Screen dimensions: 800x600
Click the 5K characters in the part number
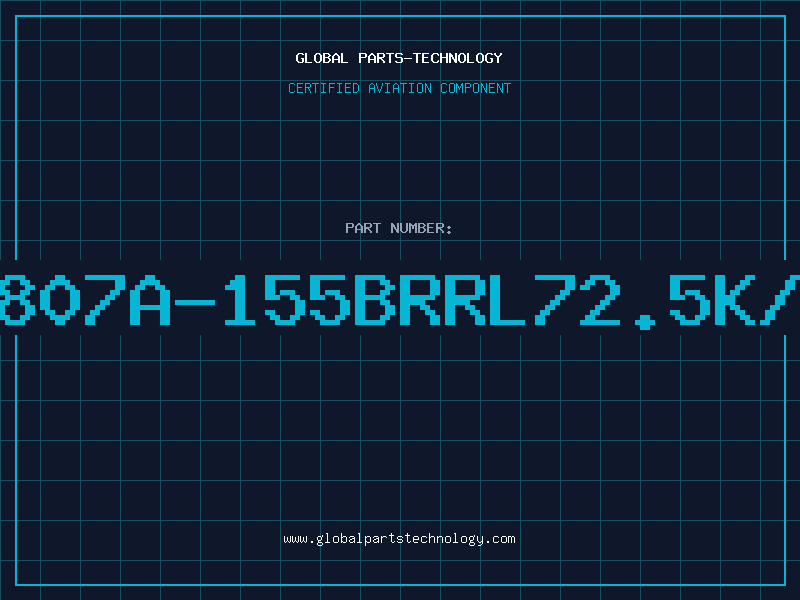tap(713, 299)
